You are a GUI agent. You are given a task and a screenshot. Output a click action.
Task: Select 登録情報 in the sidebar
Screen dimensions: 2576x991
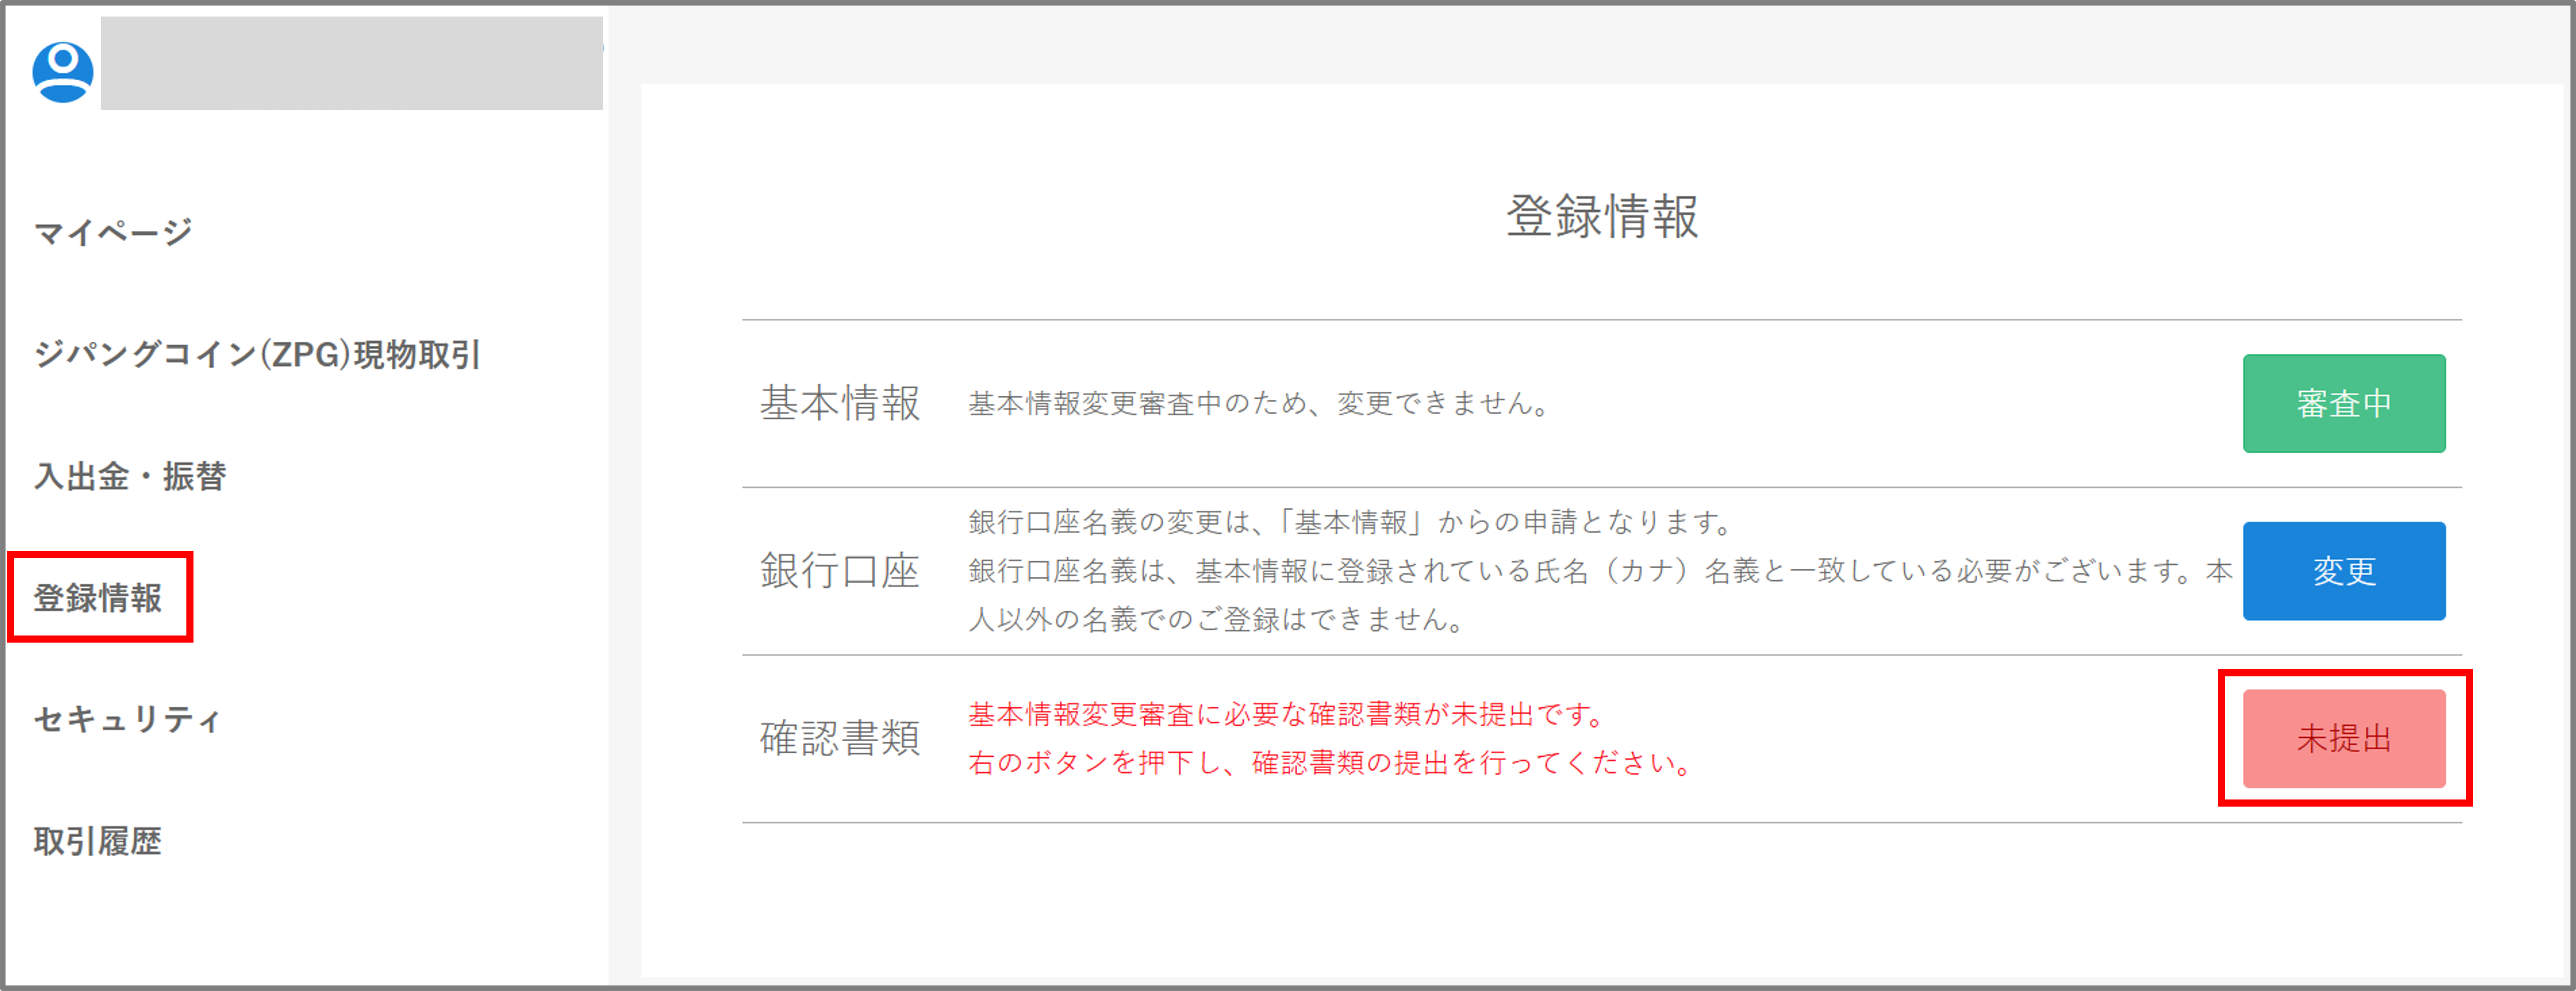(x=98, y=598)
